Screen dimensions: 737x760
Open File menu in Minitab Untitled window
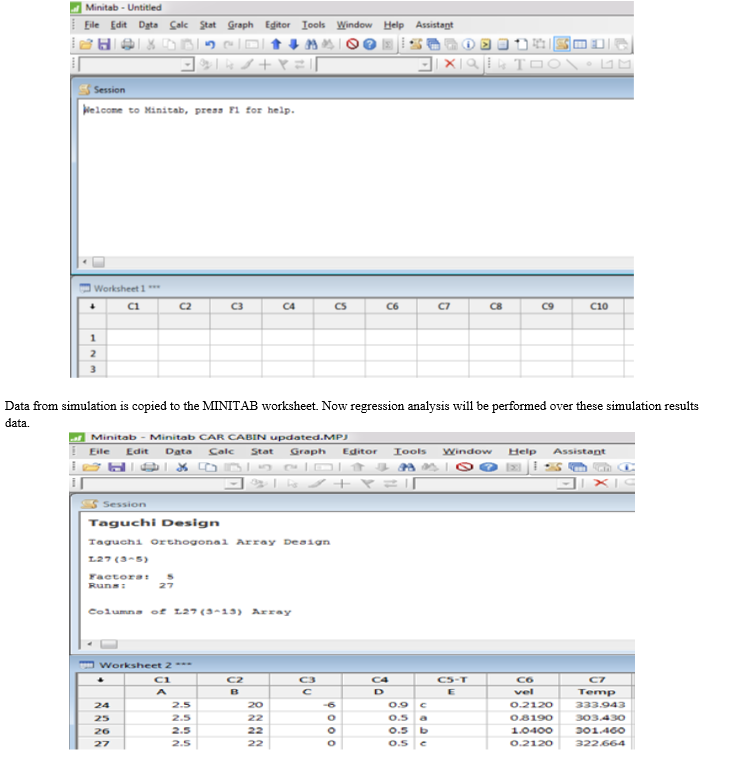[92, 25]
